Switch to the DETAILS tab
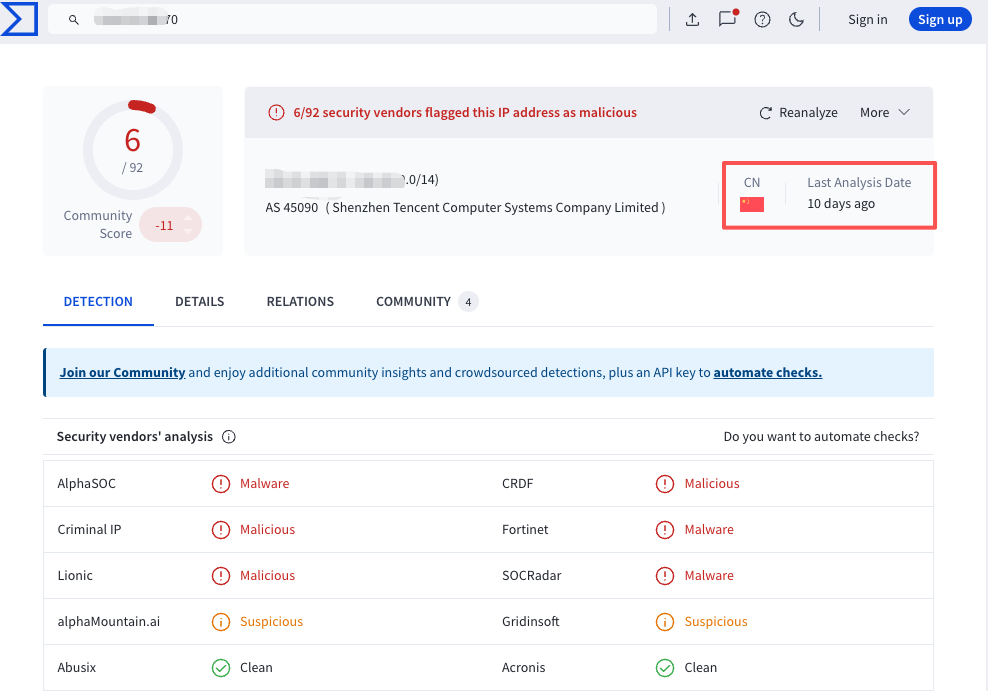This screenshot has width=988, height=691. [199, 301]
